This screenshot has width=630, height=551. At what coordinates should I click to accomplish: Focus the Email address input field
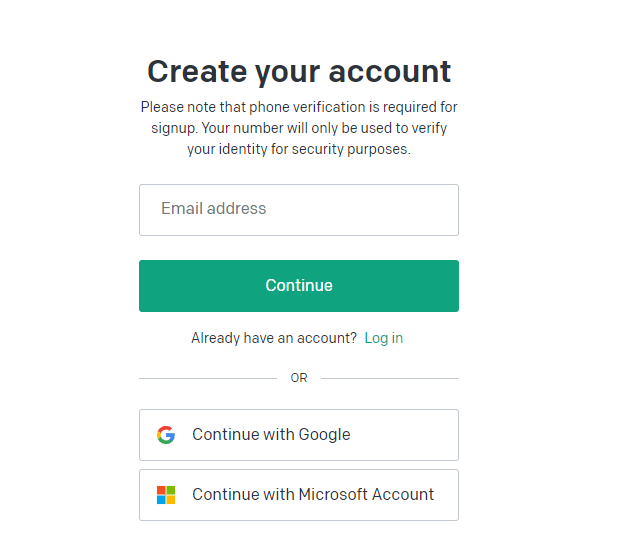299,210
